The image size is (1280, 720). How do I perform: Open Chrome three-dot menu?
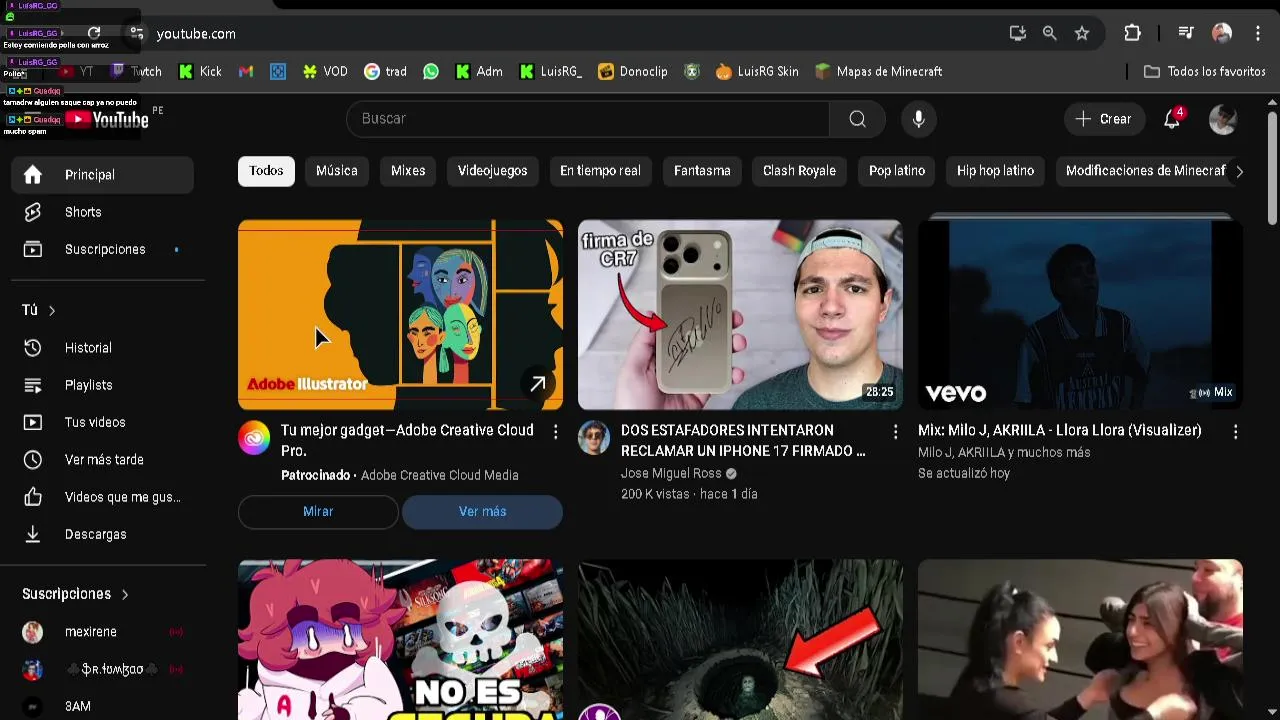pyautogui.click(x=1258, y=33)
